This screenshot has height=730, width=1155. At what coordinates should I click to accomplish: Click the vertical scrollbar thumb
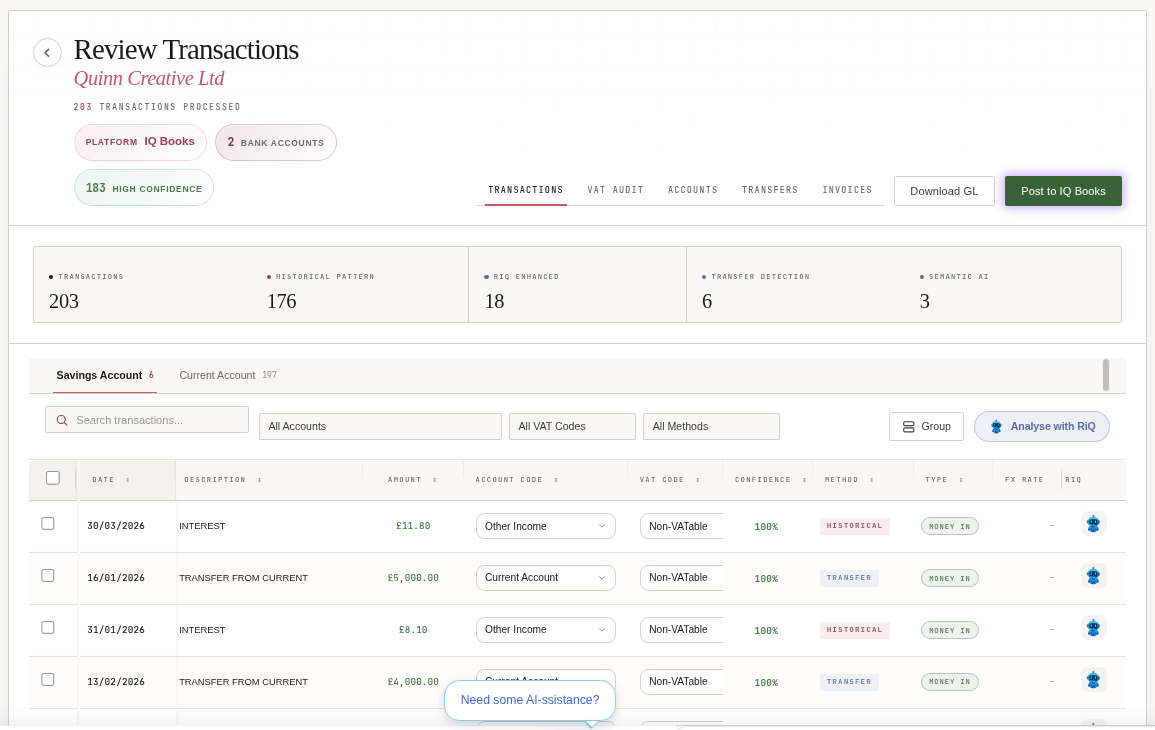1105,375
